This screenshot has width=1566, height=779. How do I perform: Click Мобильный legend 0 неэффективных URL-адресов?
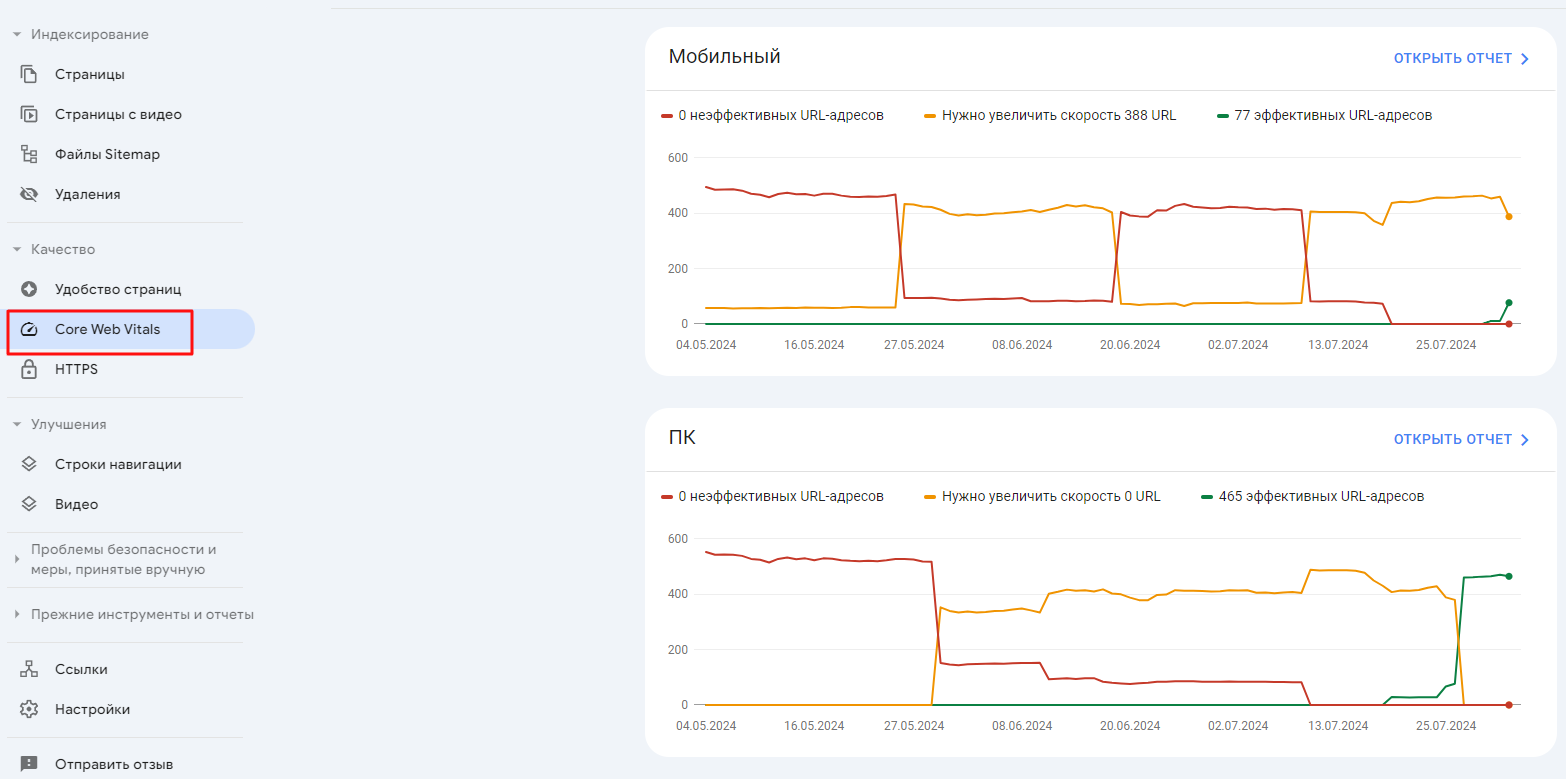point(773,116)
